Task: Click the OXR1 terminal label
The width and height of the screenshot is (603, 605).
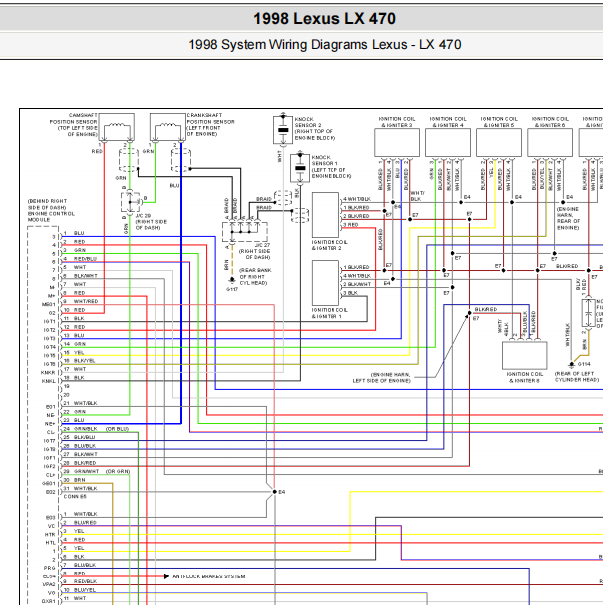Action: point(49,601)
